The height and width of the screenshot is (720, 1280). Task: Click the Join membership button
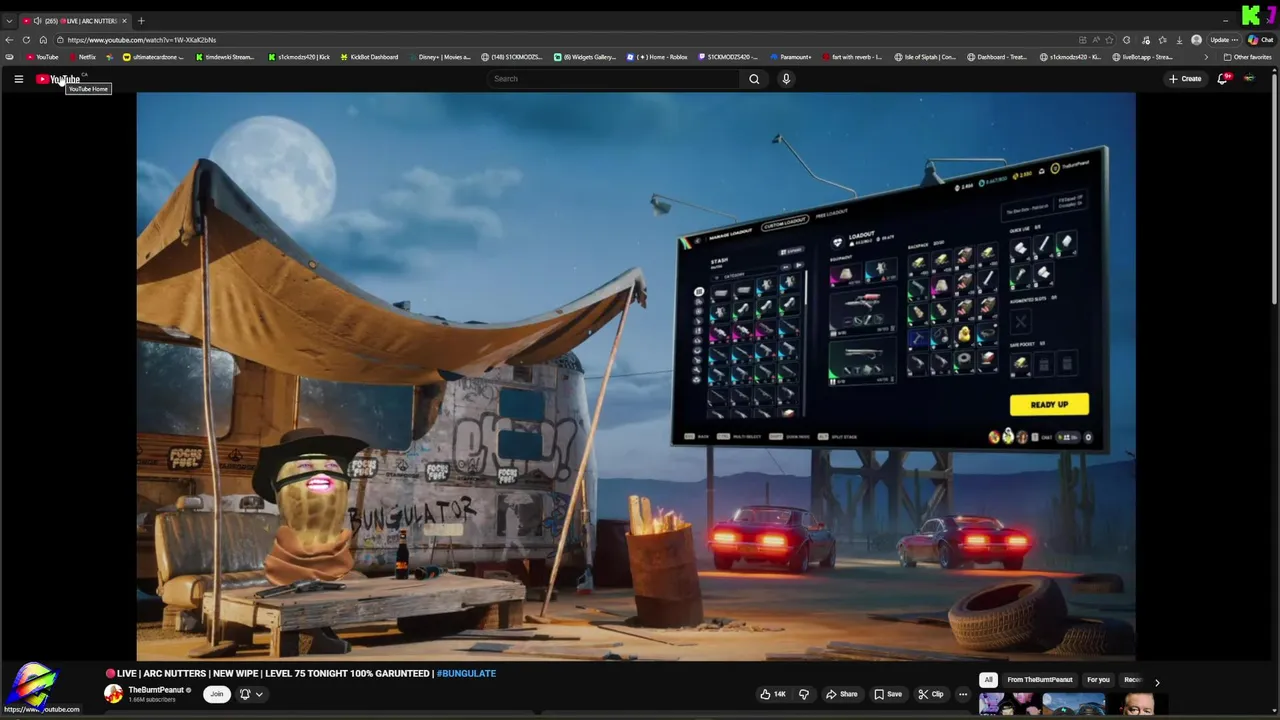pos(216,694)
